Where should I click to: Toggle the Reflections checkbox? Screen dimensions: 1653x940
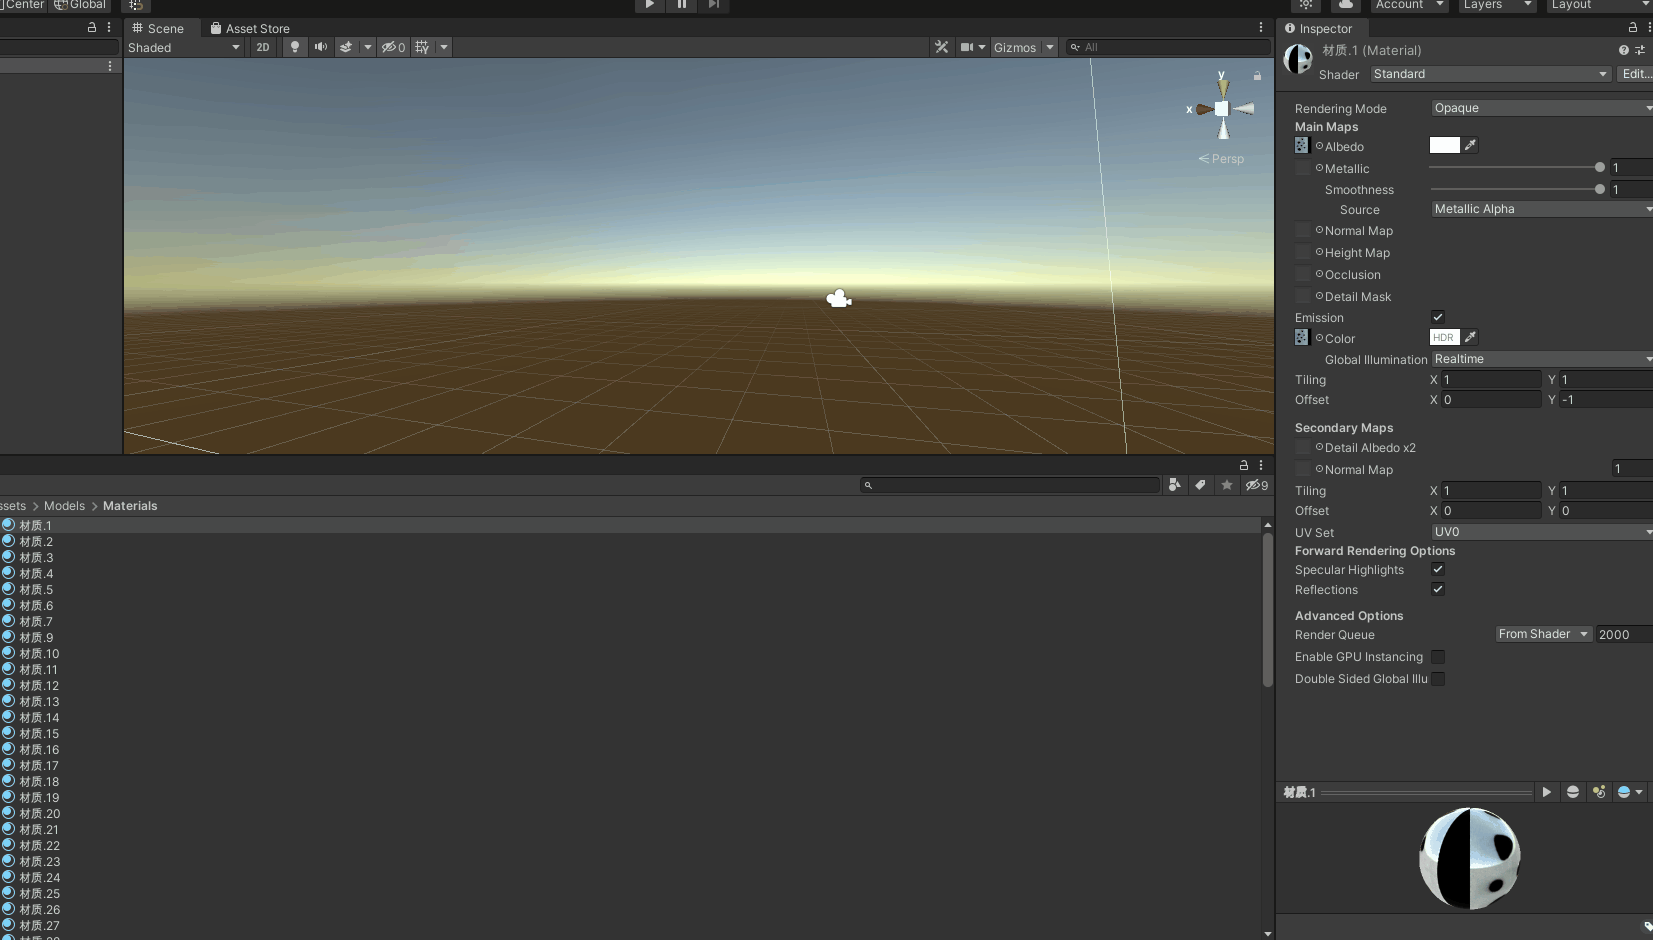1438,589
